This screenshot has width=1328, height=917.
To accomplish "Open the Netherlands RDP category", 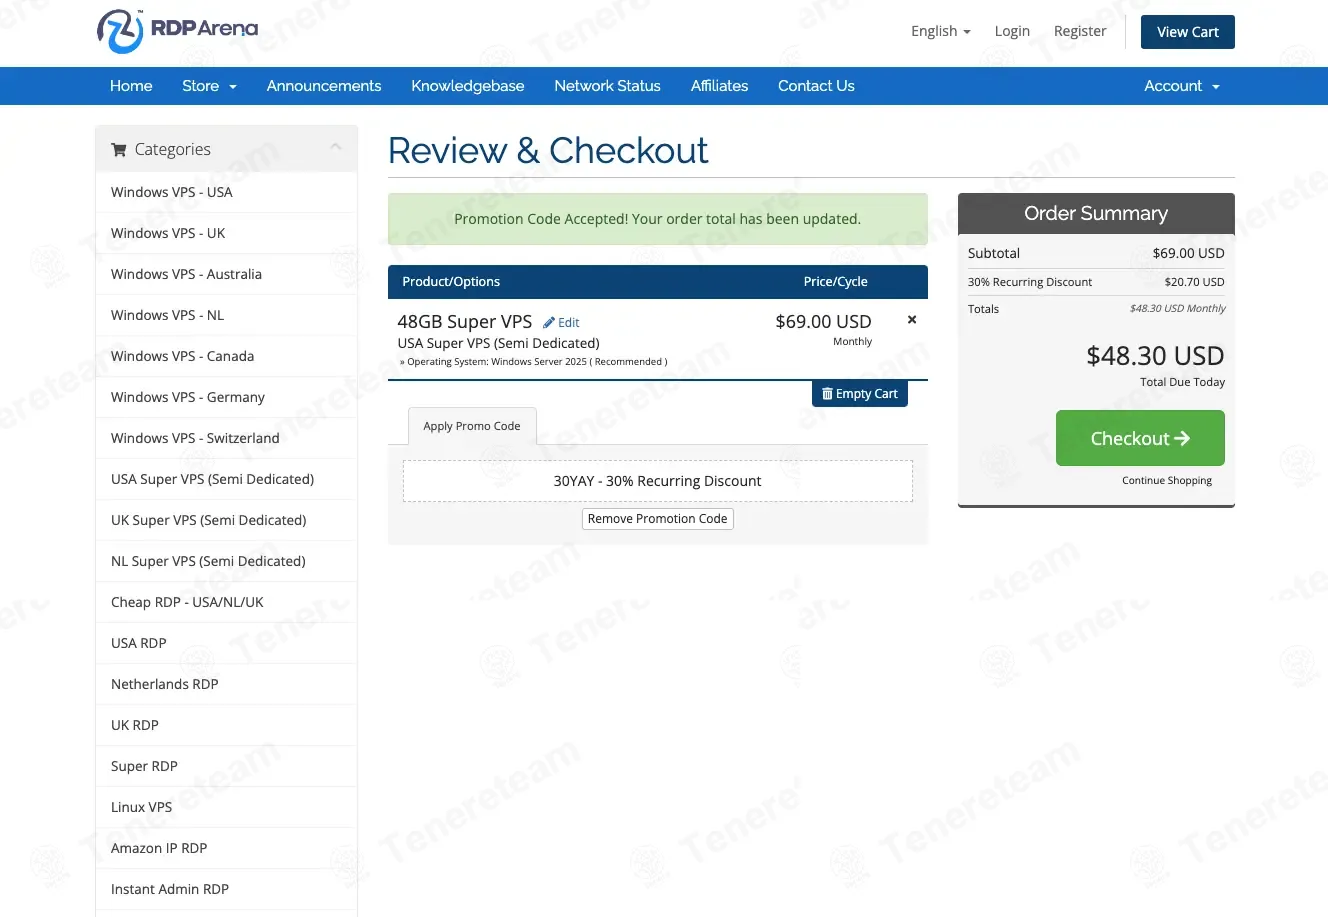I will point(226,684).
